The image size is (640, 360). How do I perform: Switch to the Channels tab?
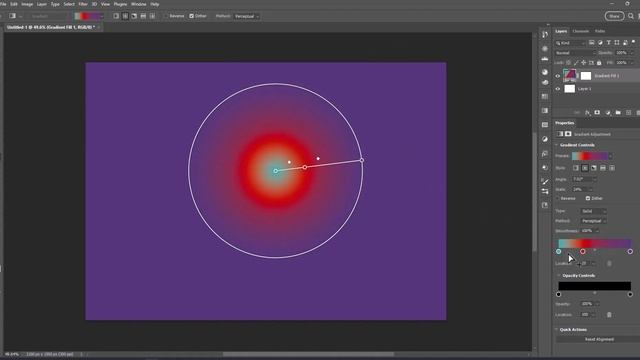(580, 31)
